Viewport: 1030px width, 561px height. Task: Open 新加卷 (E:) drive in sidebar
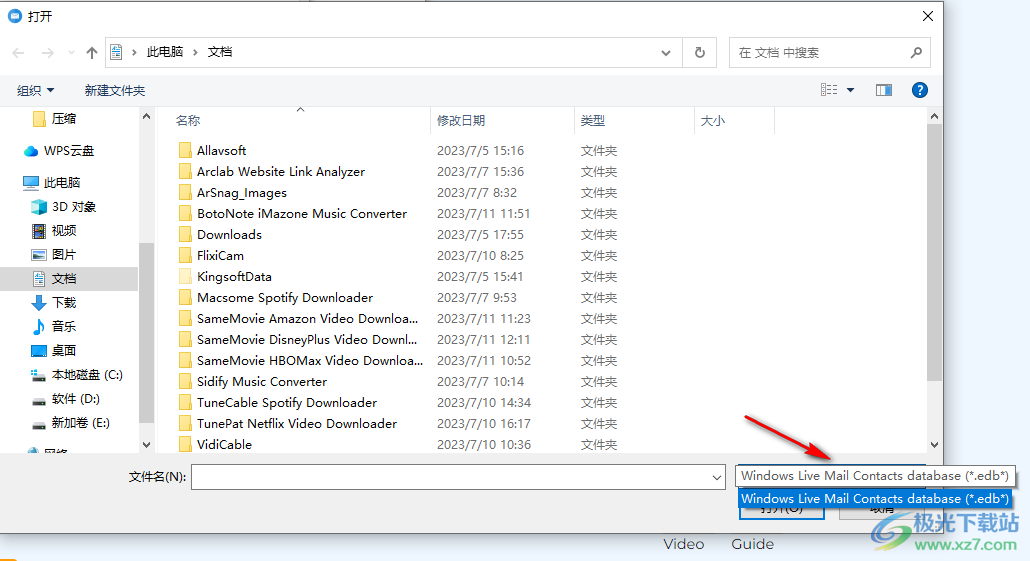tap(80, 423)
